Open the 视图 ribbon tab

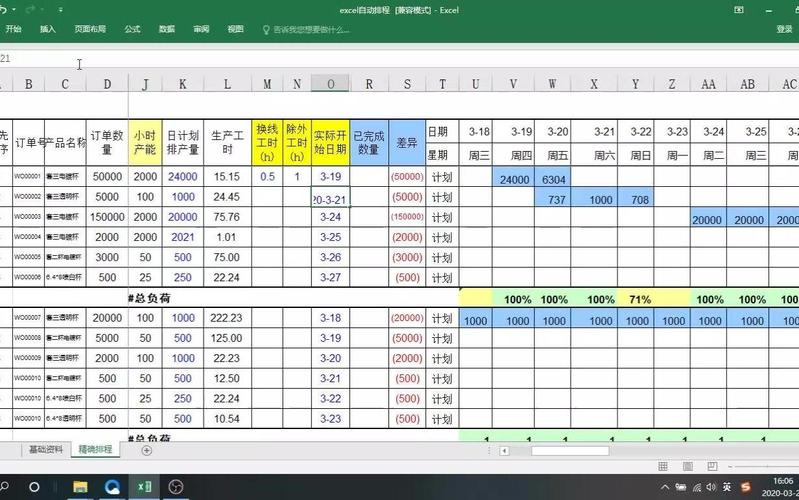point(235,29)
